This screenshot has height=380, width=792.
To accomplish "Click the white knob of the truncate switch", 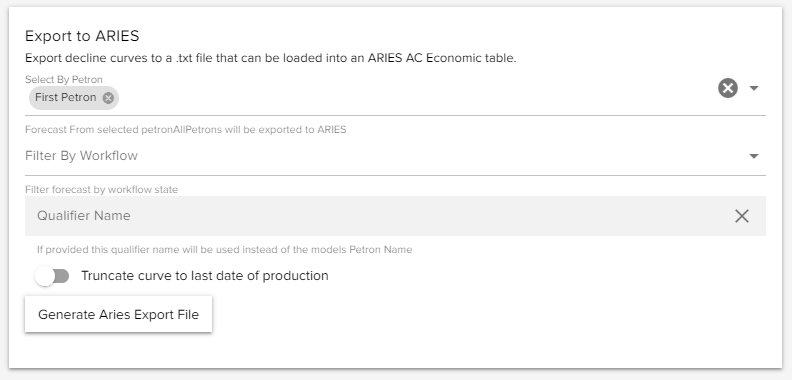I will coord(45,276).
